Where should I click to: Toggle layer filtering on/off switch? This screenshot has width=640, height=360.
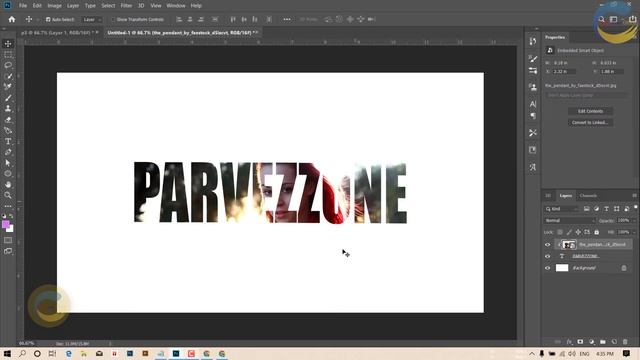[636, 208]
